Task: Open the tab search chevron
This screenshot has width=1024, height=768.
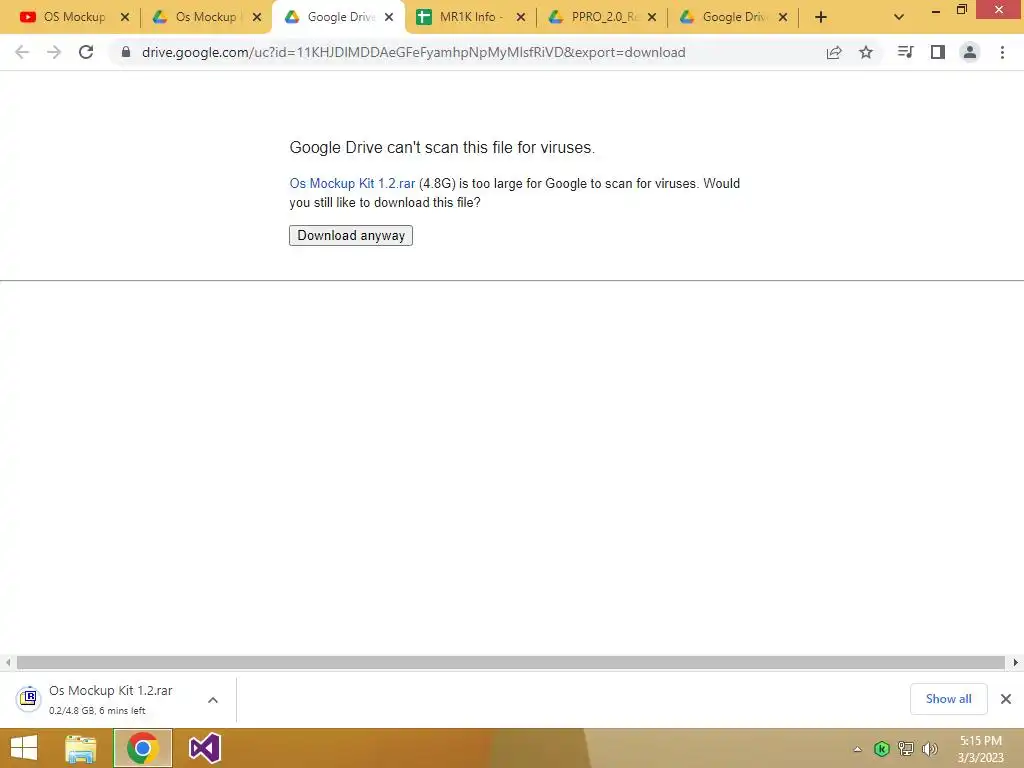Action: coord(899,17)
